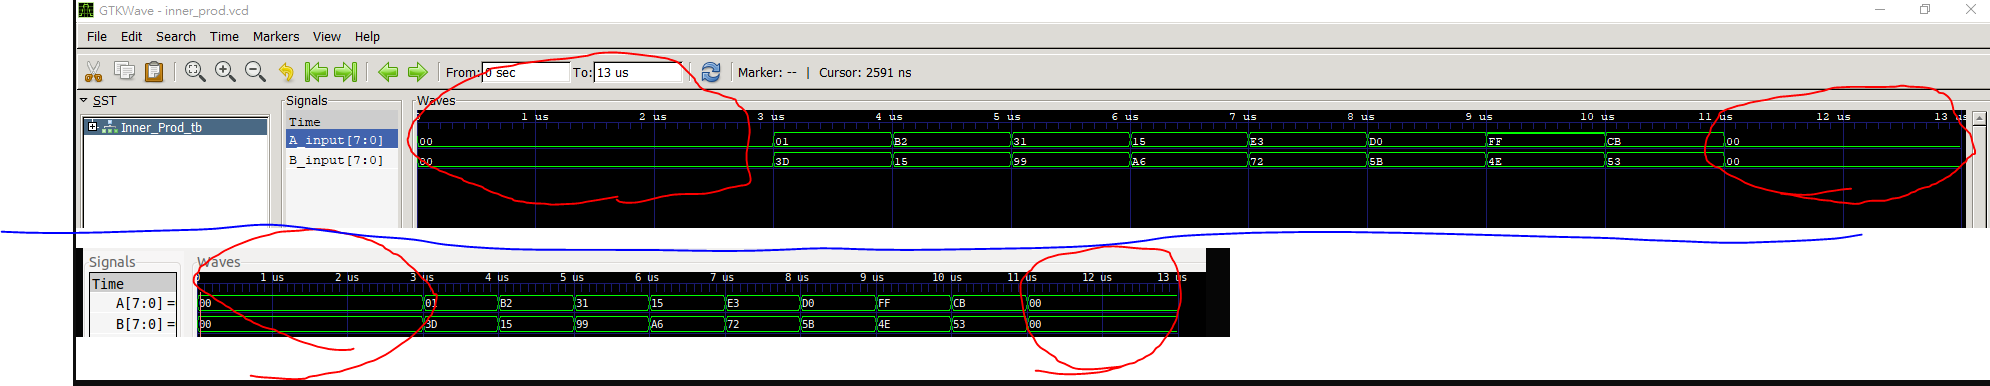The height and width of the screenshot is (386, 1990).
Task: Find previous edge with green left arrow
Action: point(388,71)
